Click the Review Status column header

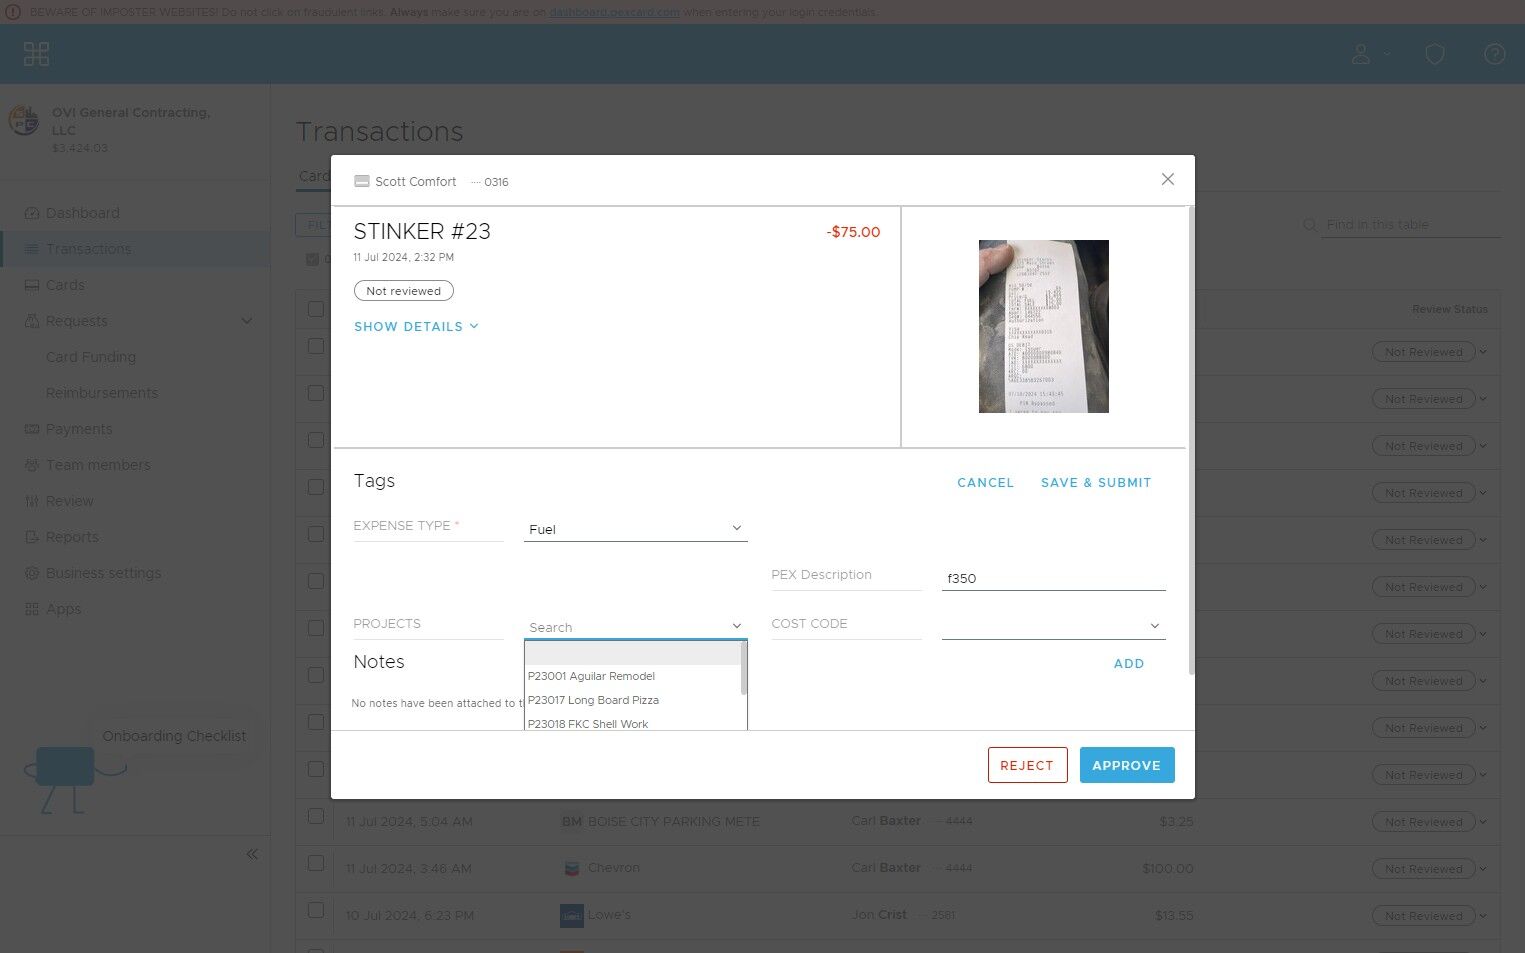[x=1449, y=309]
